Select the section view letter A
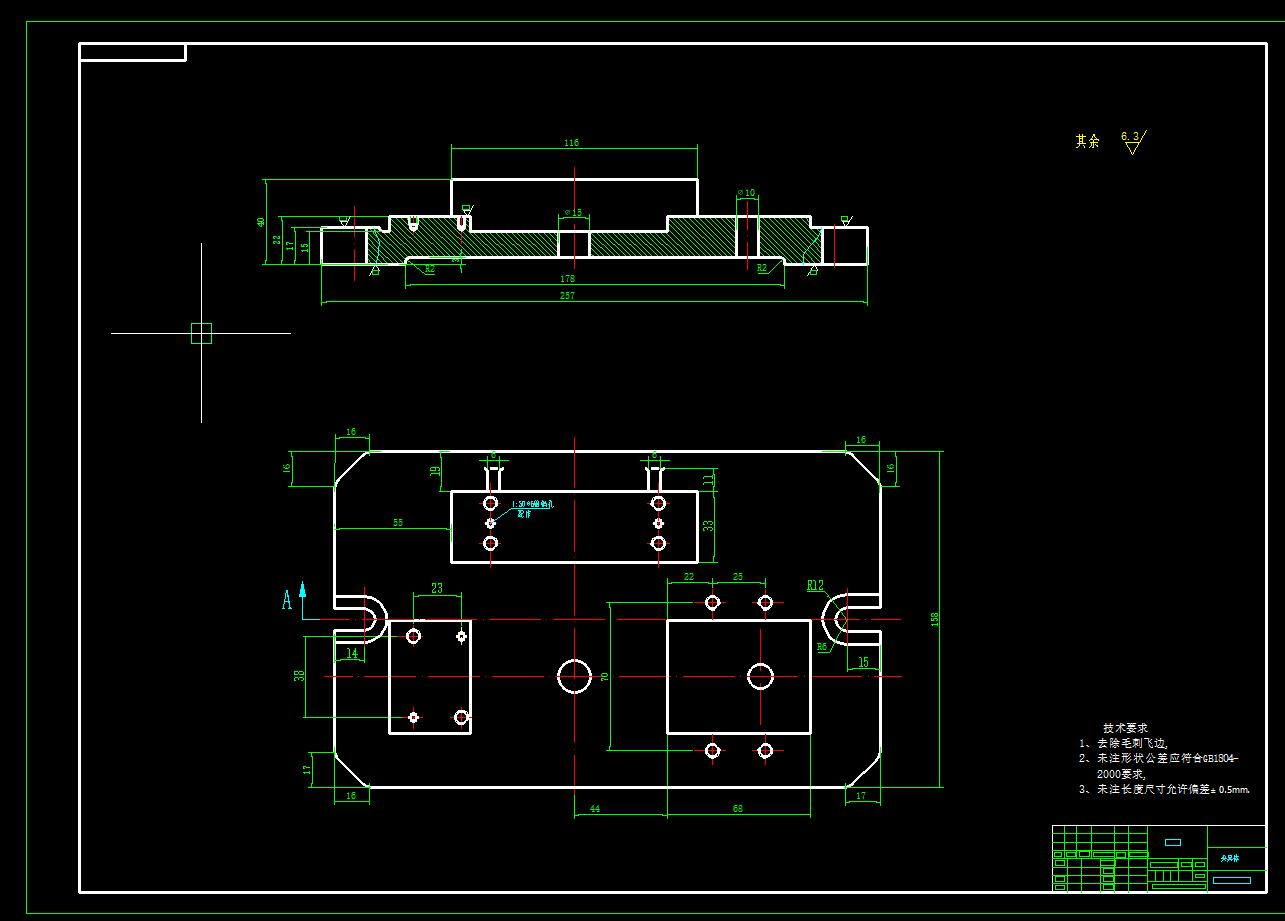Screen dimensions: 1285x921 [x=287, y=599]
